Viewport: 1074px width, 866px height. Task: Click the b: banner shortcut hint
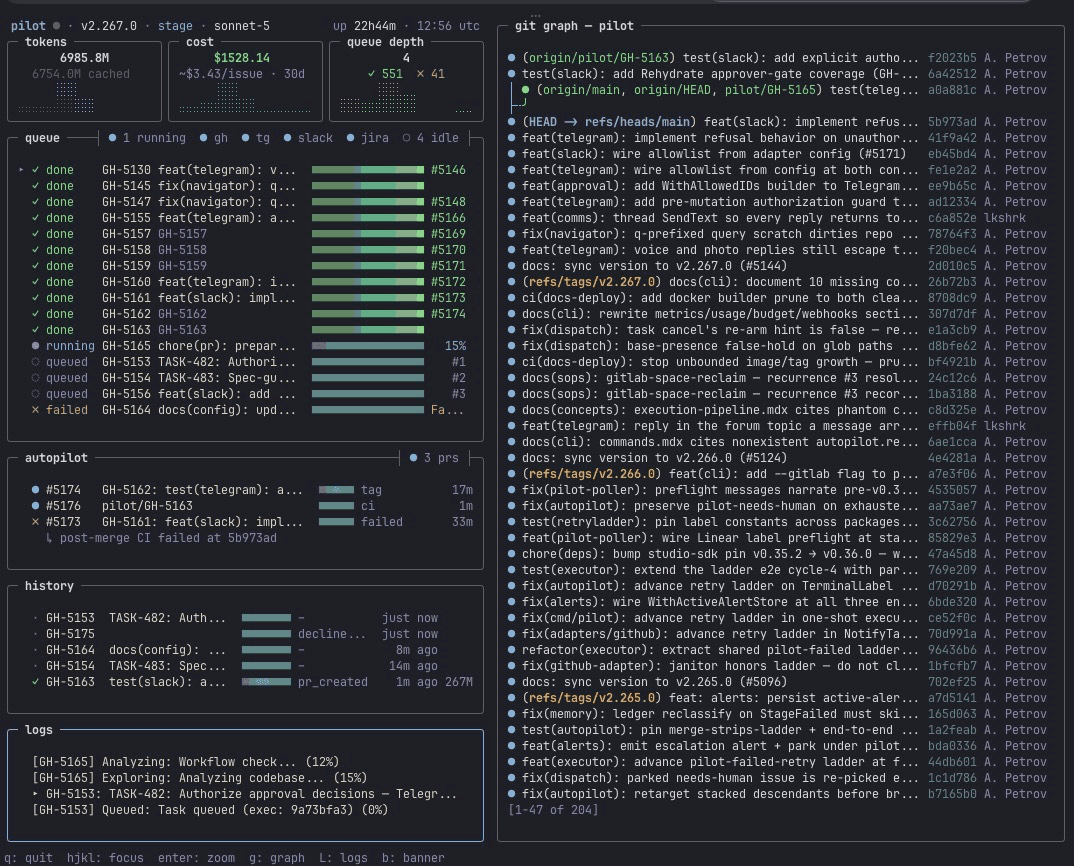(x=413, y=858)
